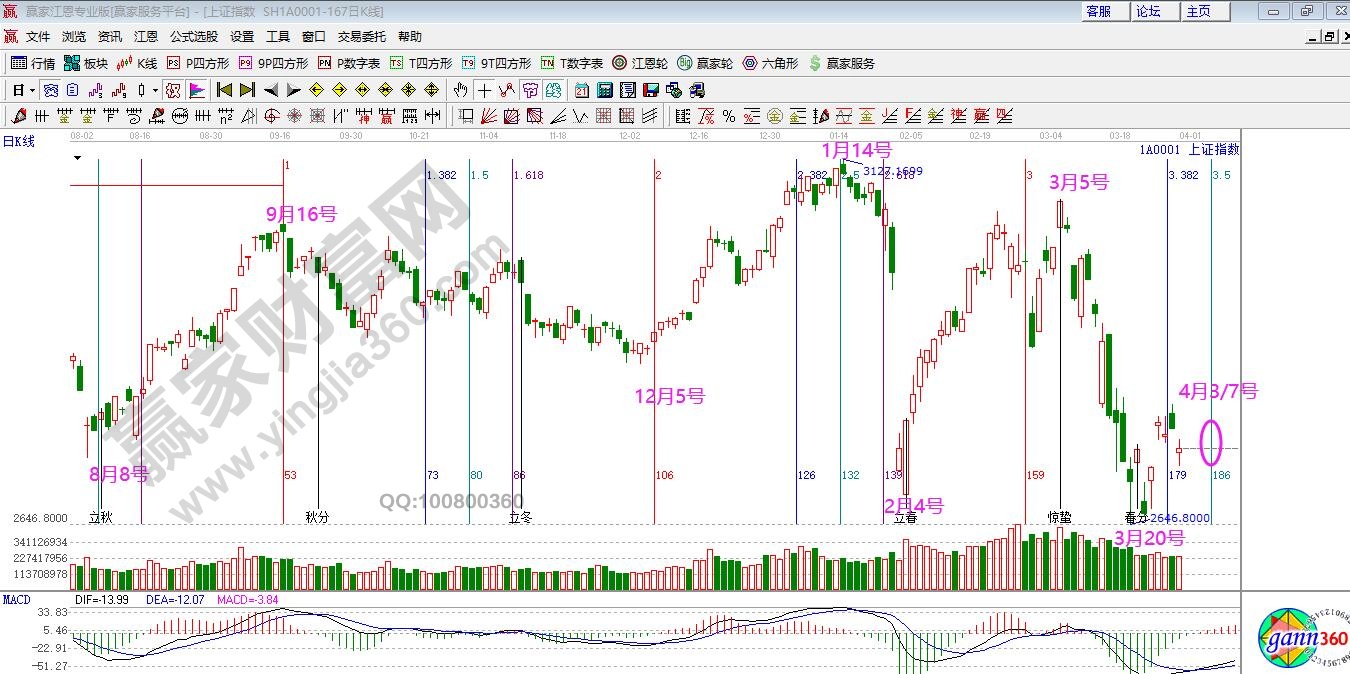The height and width of the screenshot is (674, 1350).
Task: Click the 客服 customer service button
Action: [x=1098, y=11]
